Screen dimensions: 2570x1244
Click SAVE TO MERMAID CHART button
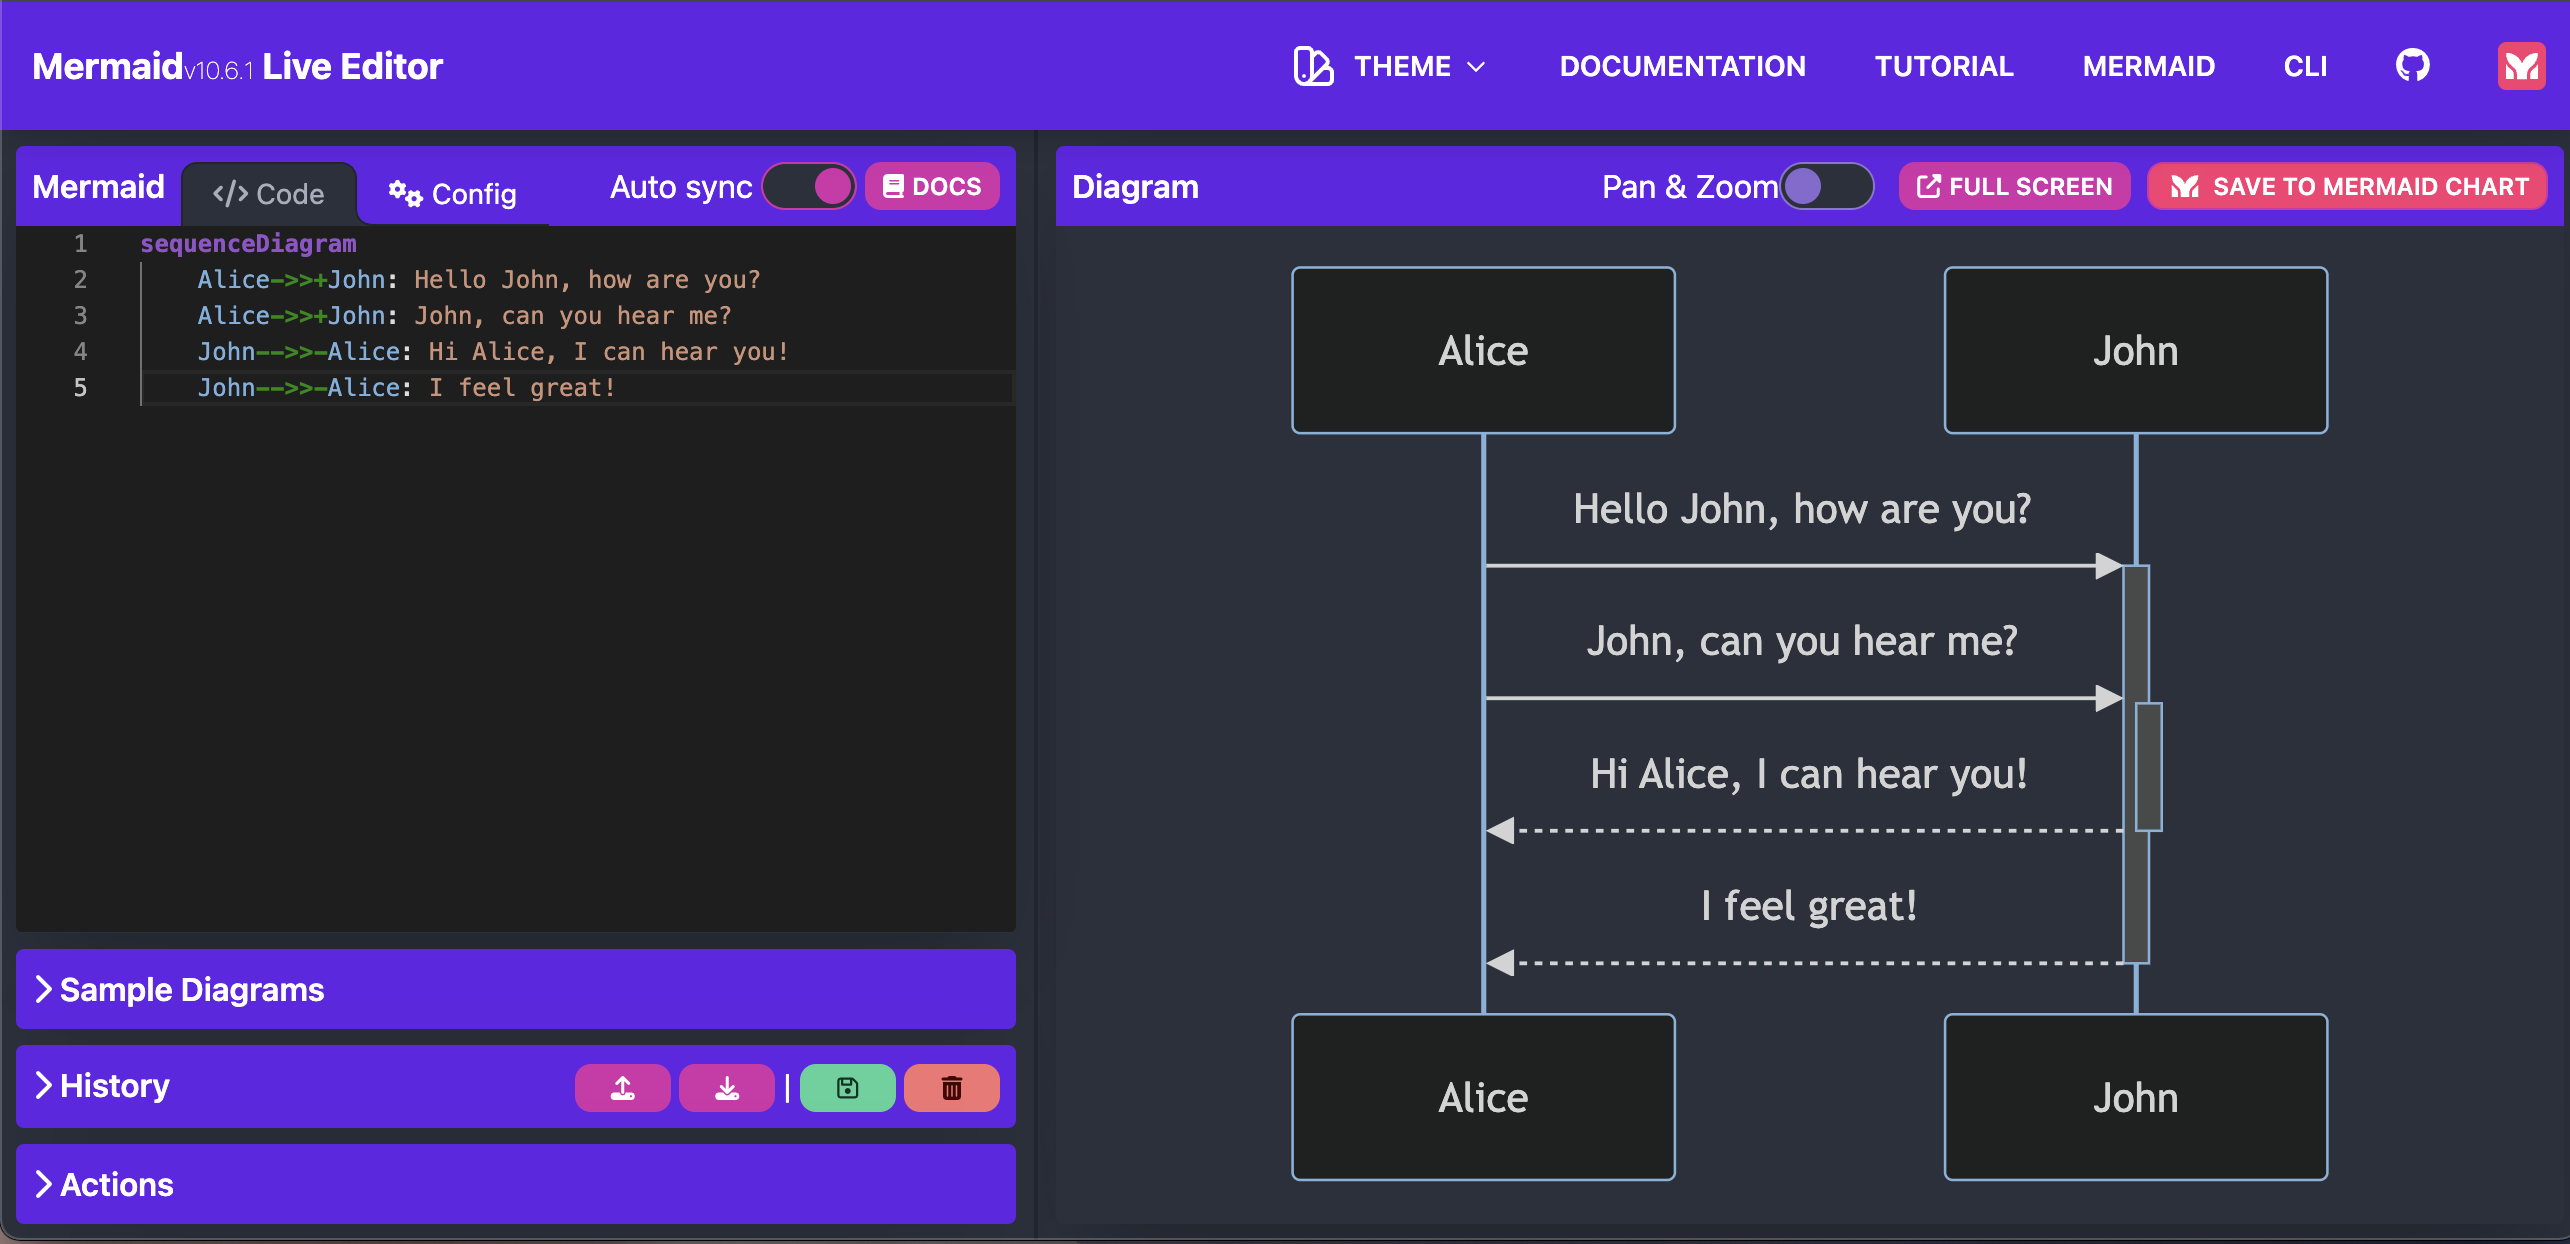pyautogui.click(x=2348, y=186)
